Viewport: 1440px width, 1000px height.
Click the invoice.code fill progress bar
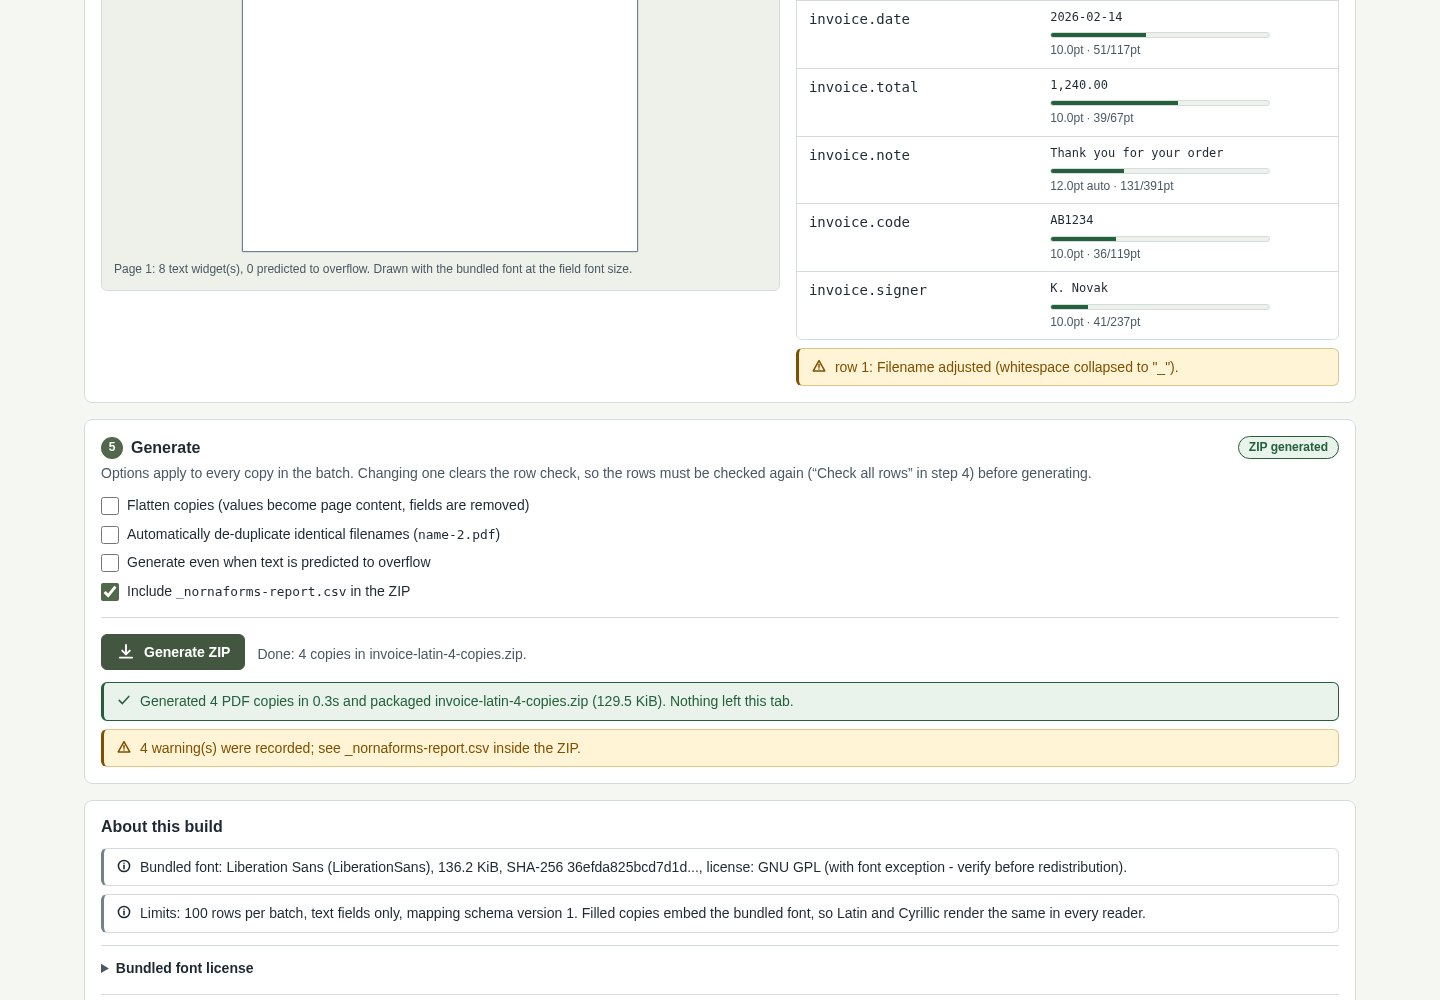1160,239
